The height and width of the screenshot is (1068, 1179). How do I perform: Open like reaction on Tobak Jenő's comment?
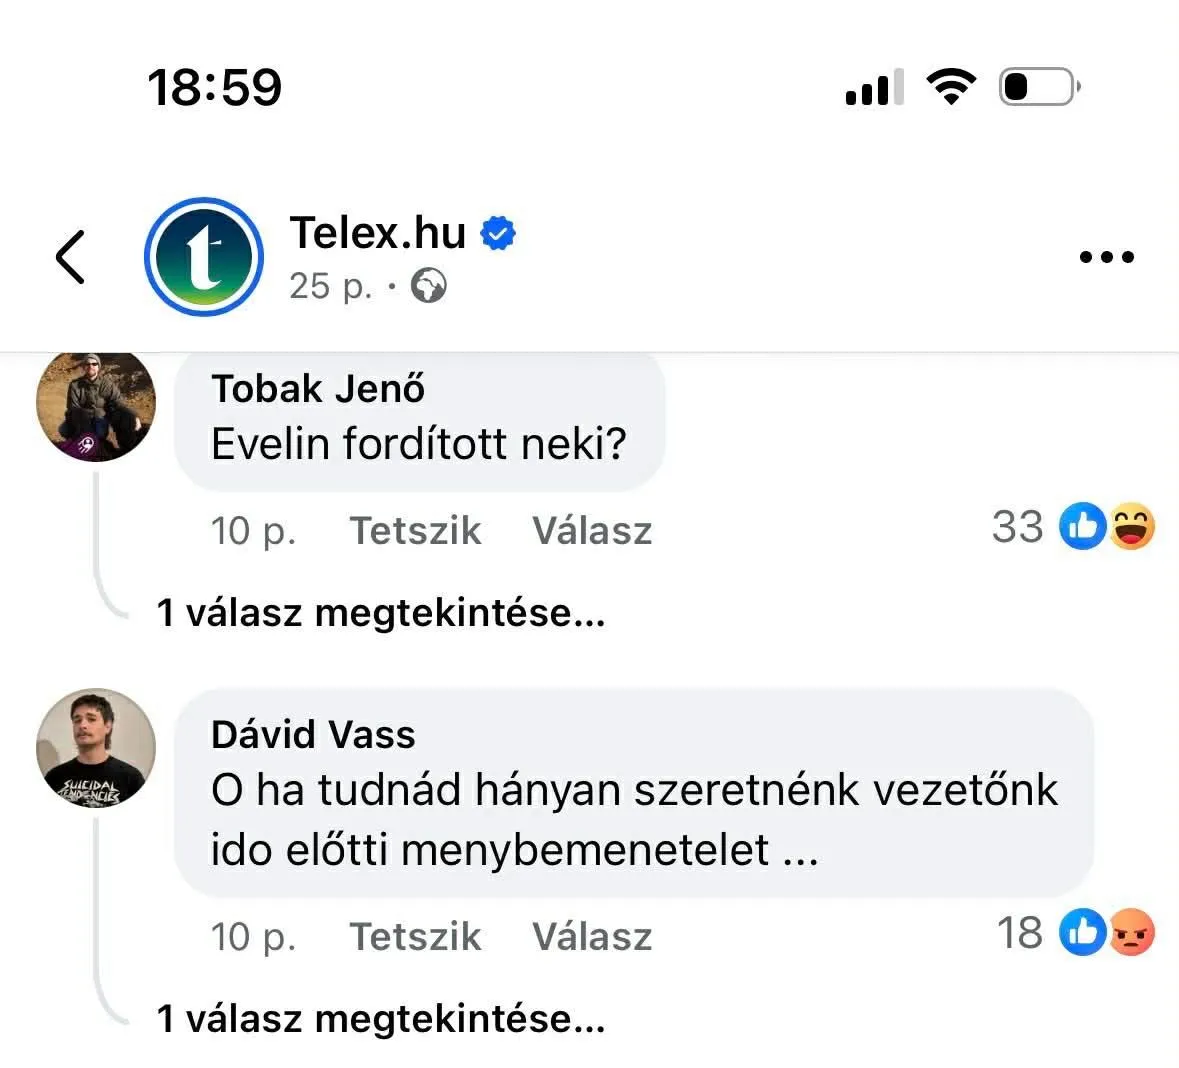(x=1082, y=526)
